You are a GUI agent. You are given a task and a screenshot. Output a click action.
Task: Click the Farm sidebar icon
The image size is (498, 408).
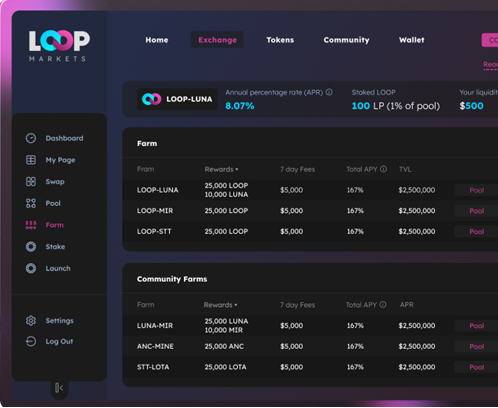point(31,225)
